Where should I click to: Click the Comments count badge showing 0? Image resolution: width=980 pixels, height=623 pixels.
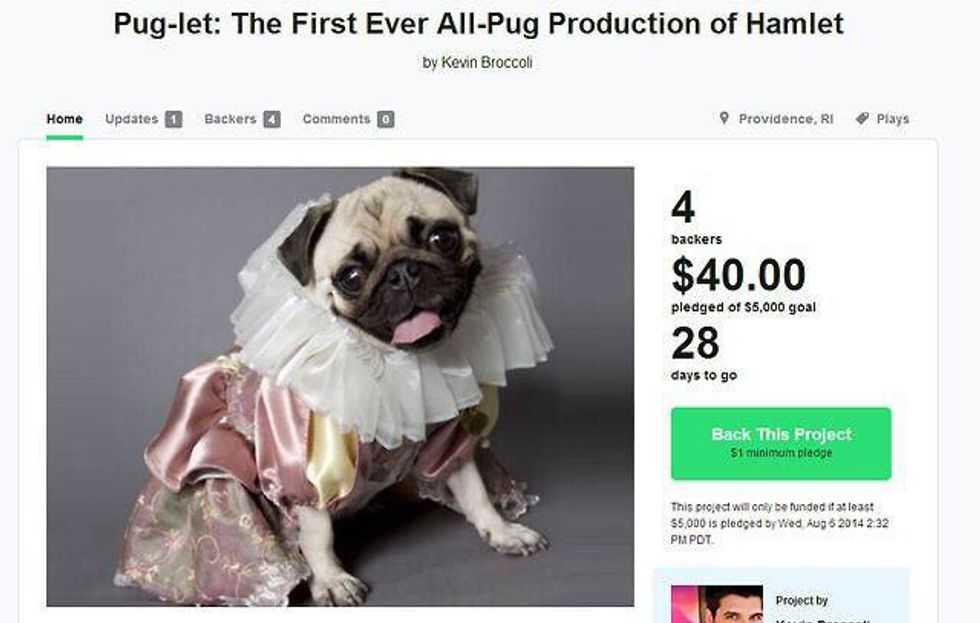385,119
